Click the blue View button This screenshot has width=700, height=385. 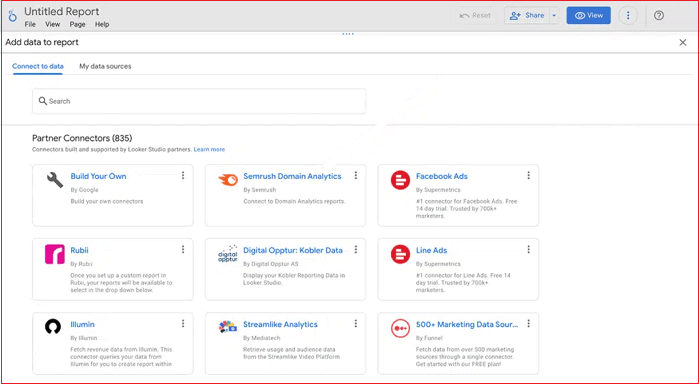pos(588,15)
